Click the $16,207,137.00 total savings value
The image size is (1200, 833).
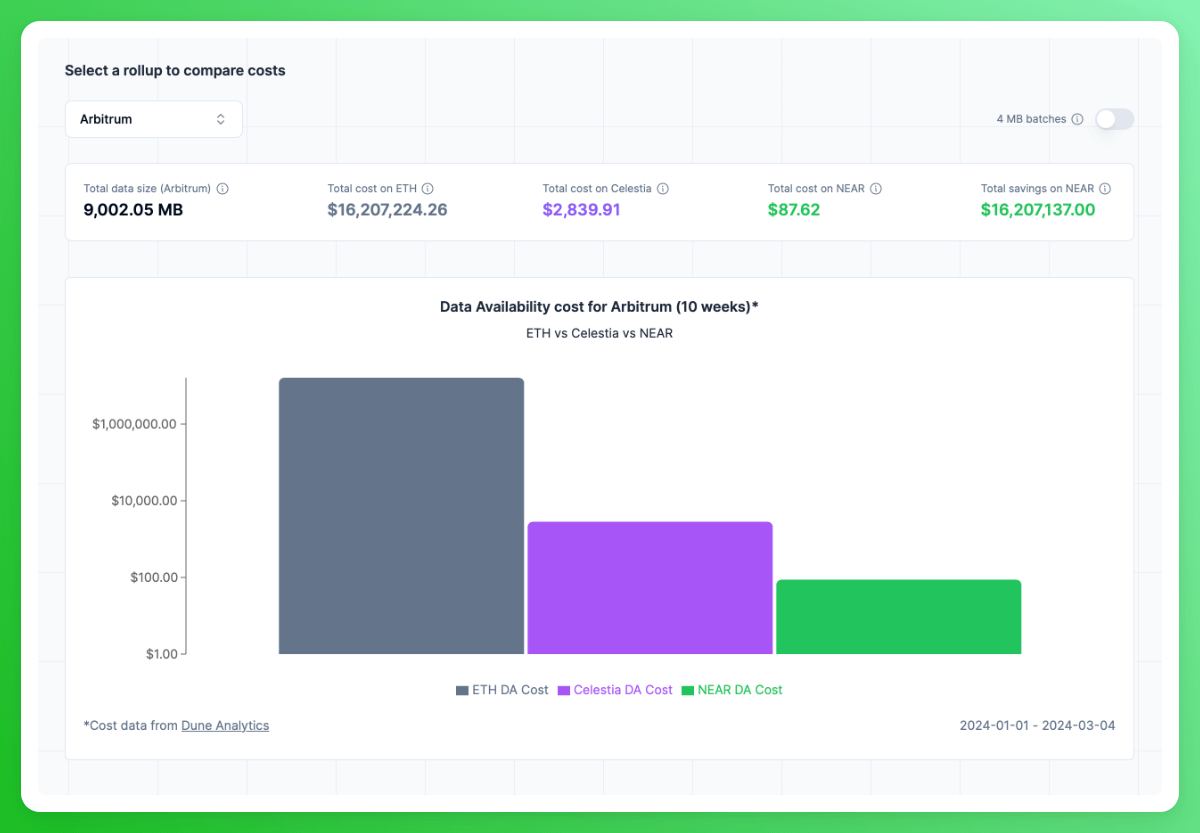click(1037, 210)
